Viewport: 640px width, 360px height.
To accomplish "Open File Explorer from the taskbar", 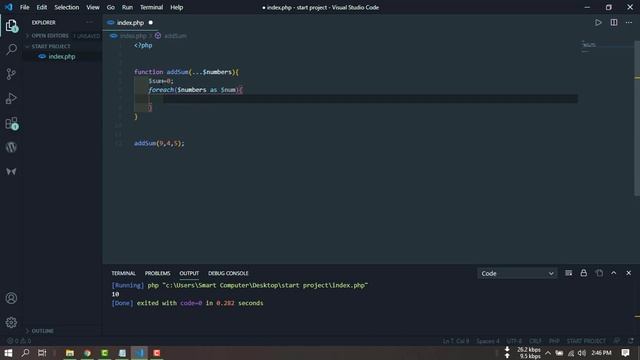I will (x=70, y=353).
